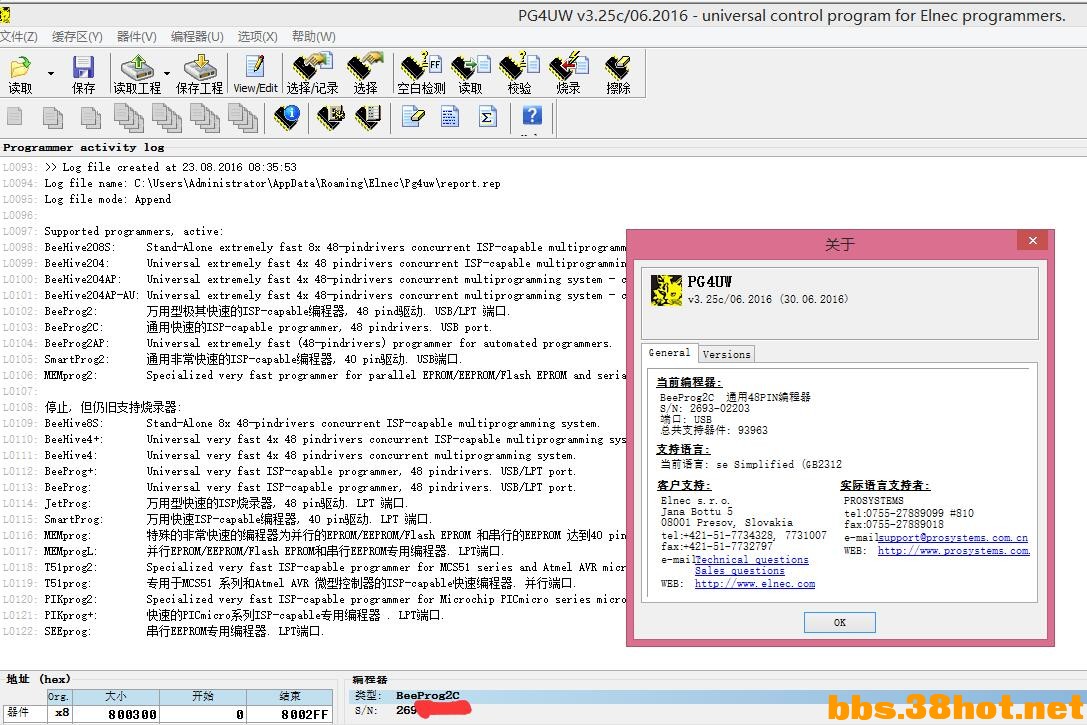The width and height of the screenshot is (1087, 725).
Task: Click the PG4UW logo in 关于 dialog
Action: pyautogui.click(x=666, y=290)
